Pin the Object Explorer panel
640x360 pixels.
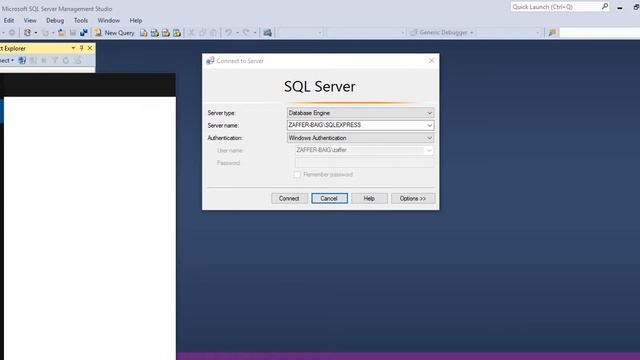point(82,48)
